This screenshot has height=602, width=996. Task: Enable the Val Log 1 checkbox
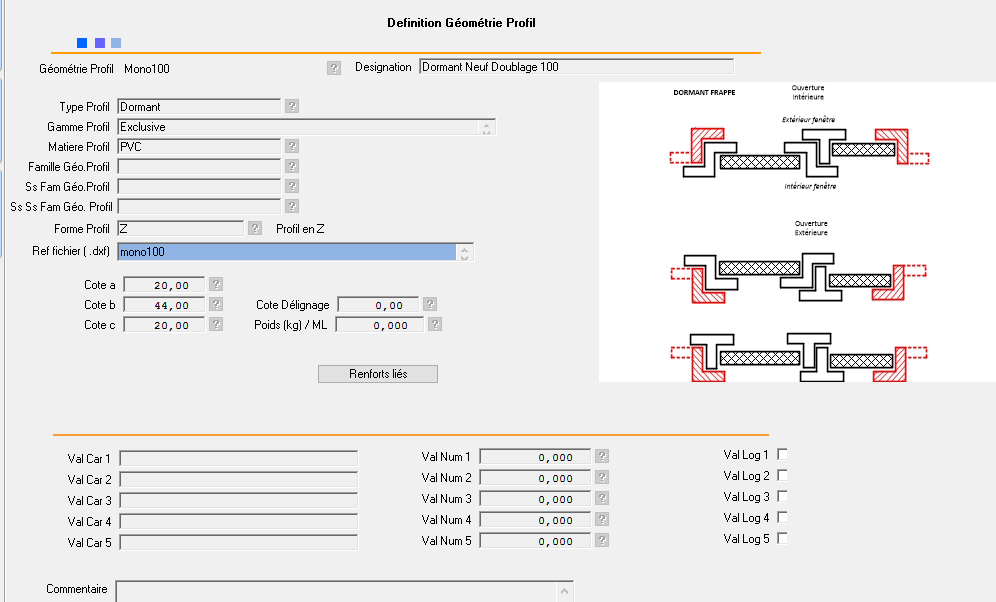click(782, 454)
